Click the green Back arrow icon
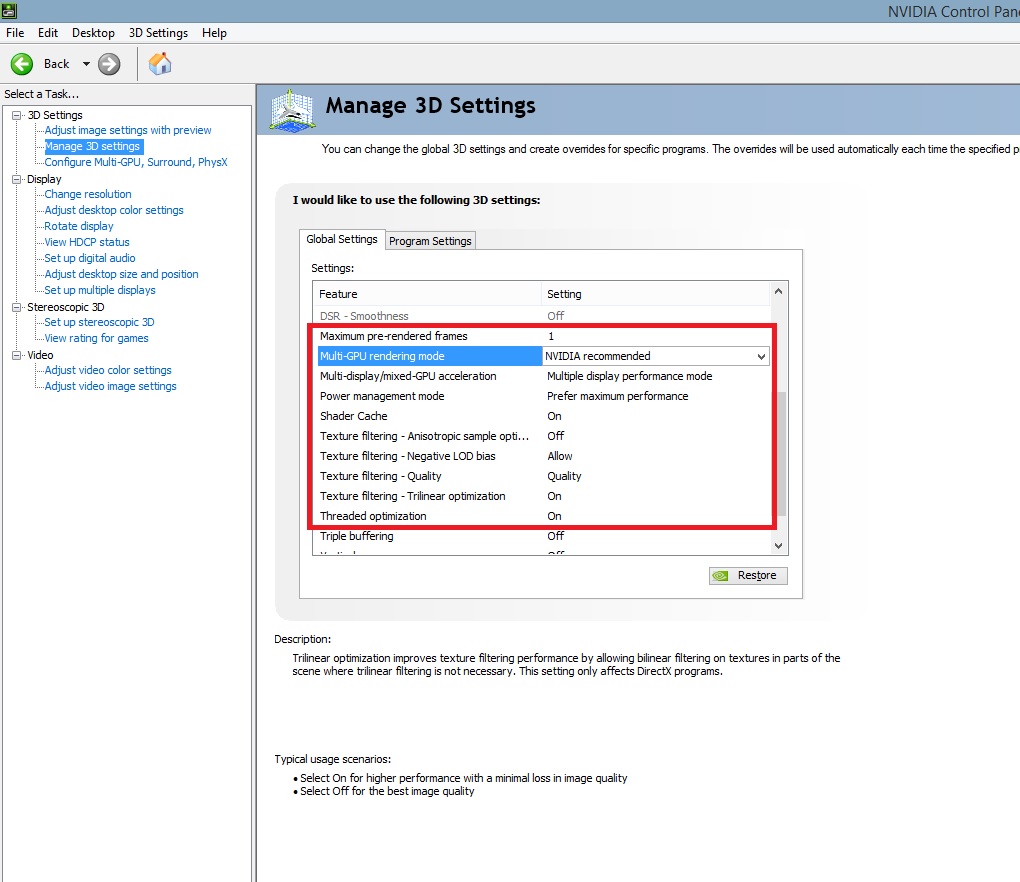The image size is (1020, 882). (21, 64)
